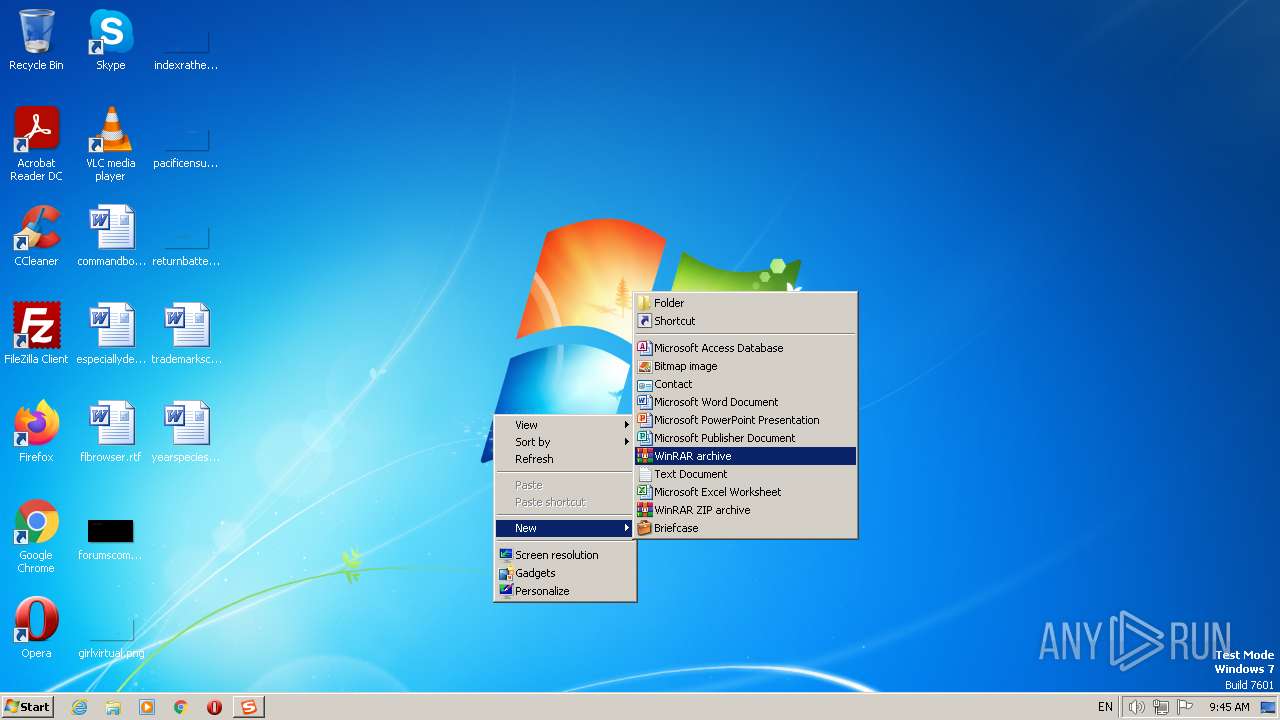Open the Recycle Bin desktop icon
This screenshot has width=1280, height=720.
pos(36,40)
